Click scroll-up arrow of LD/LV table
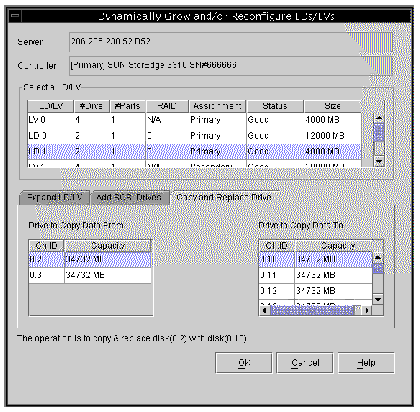420x412 pixels. click(x=379, y=118)
